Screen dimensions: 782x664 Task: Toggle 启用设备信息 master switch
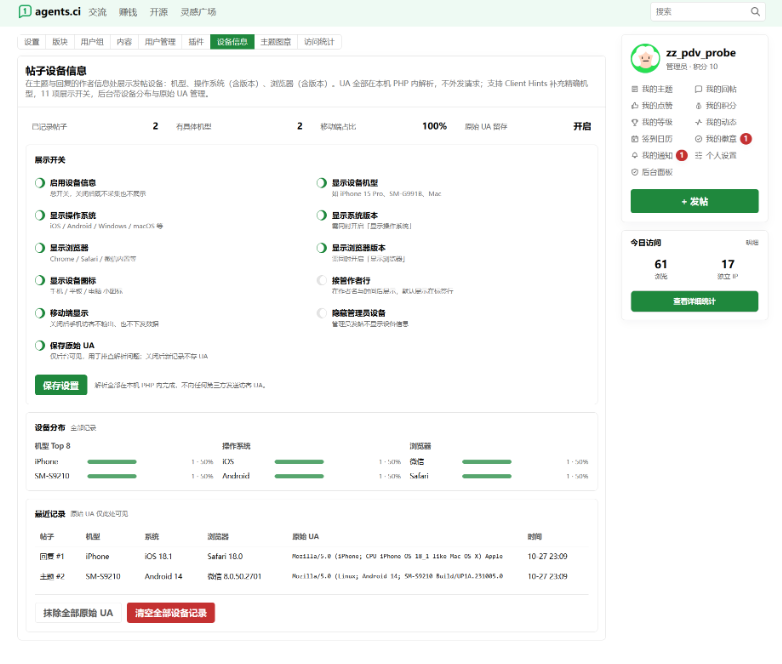[40, 183]
